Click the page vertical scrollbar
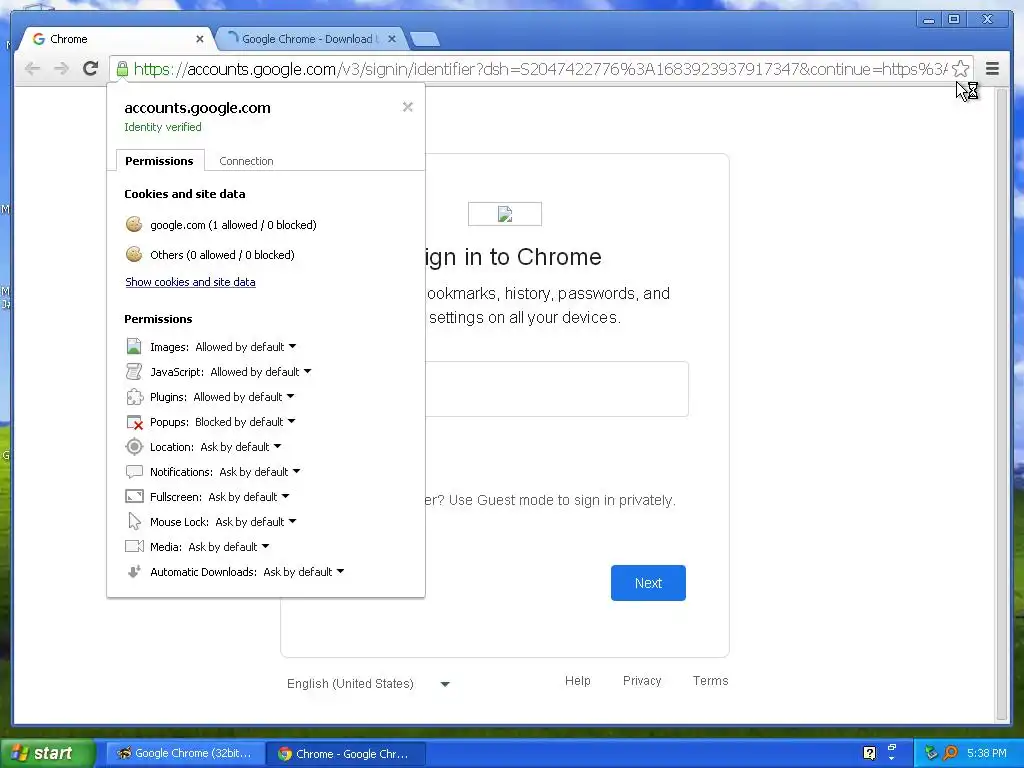1024x768 pixels. point(1002,404)
